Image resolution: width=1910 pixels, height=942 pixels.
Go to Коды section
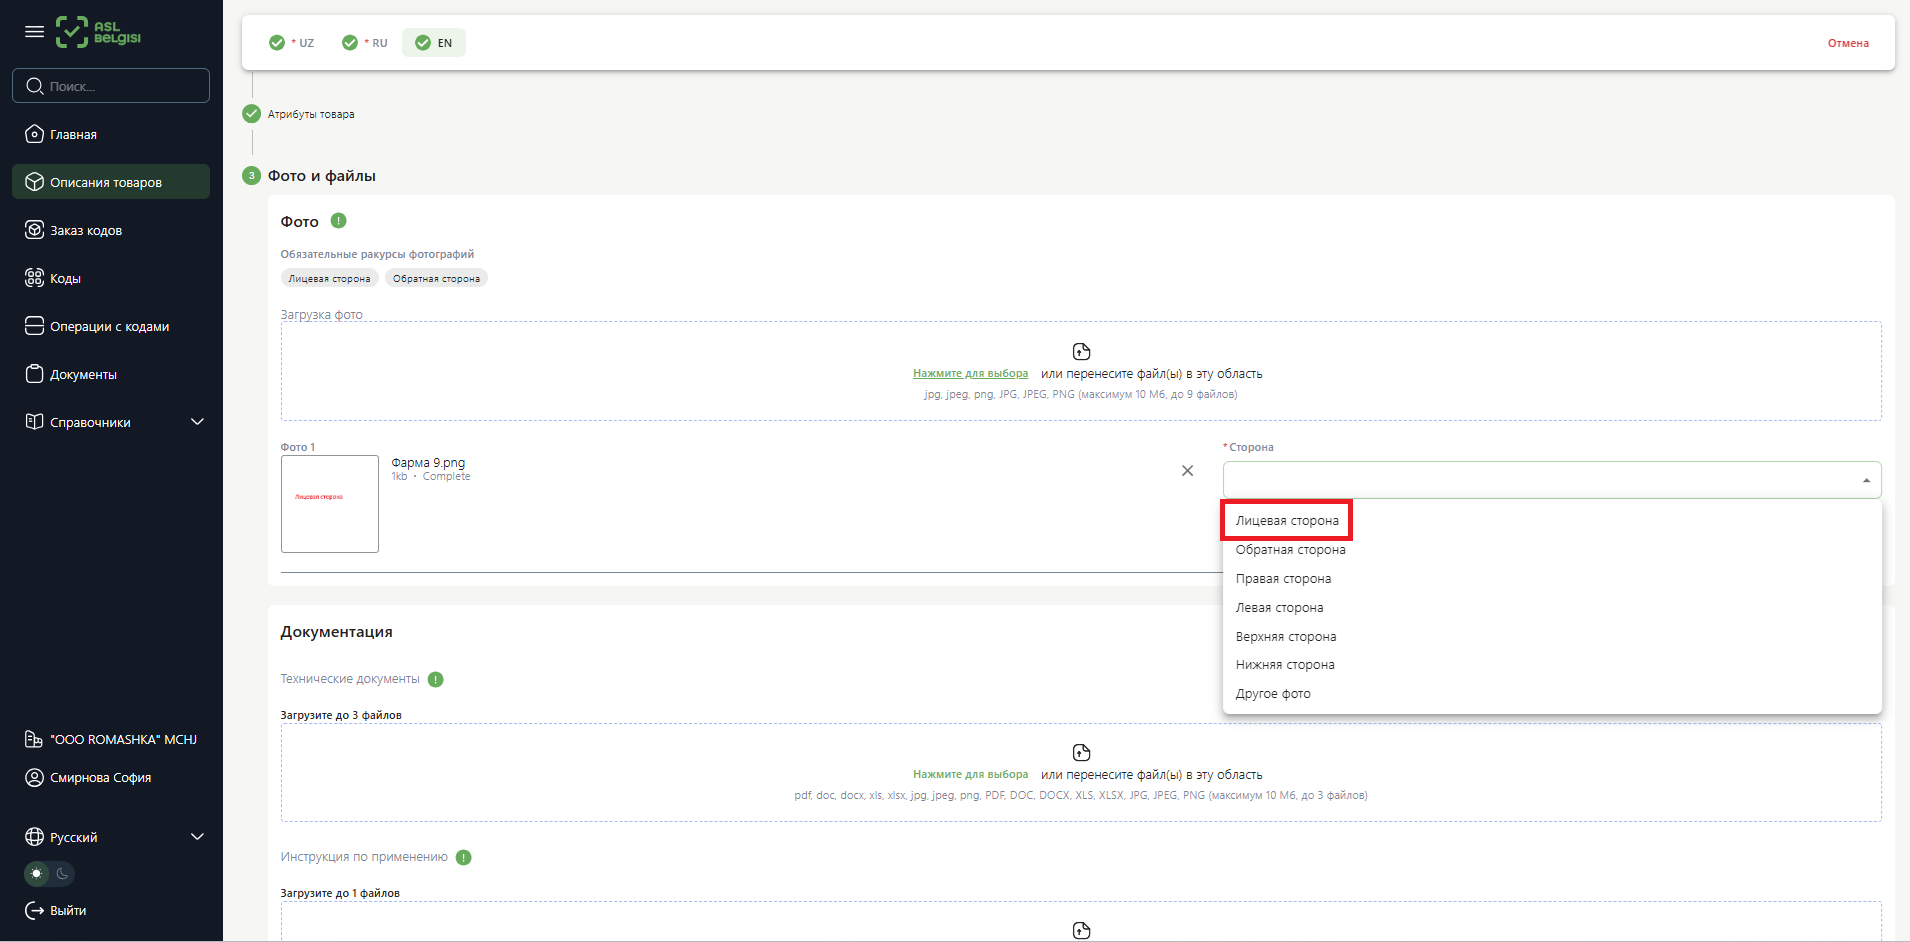(x=65, y=278)
